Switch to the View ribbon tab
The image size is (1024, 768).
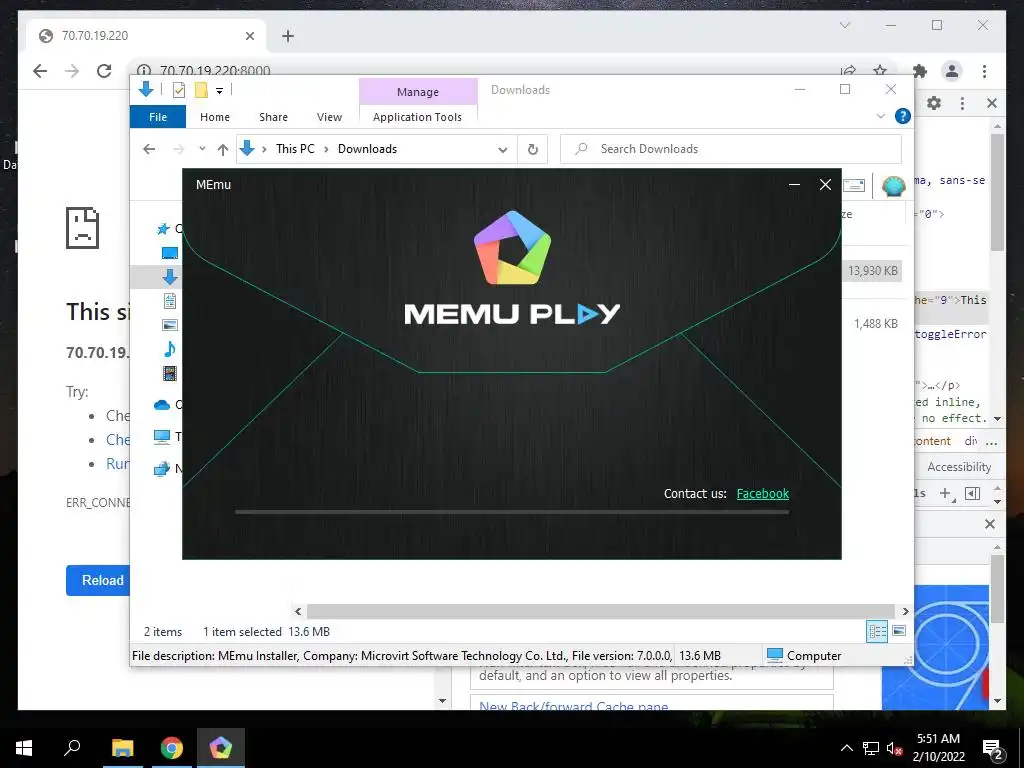(329, 117)
